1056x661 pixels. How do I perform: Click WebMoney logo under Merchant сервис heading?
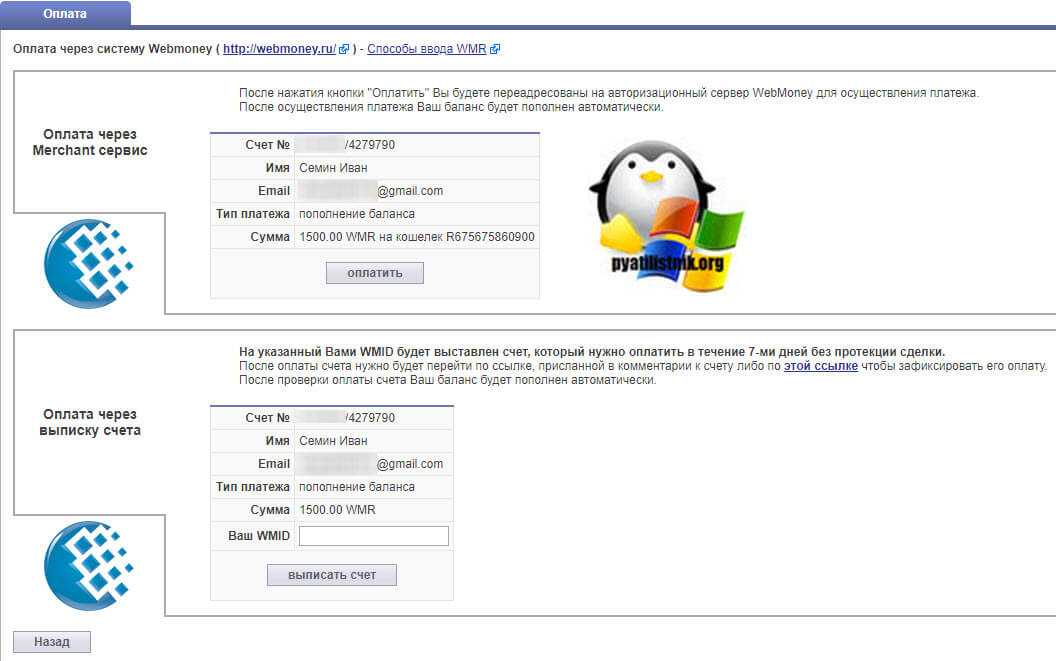[88, 263]
